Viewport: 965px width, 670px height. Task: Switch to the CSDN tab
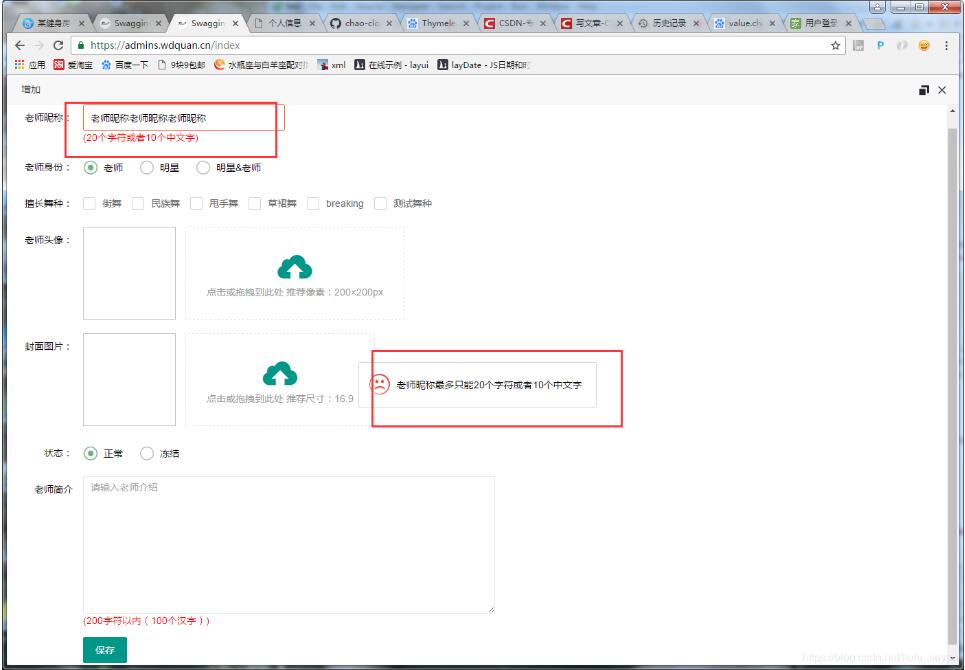515,23
